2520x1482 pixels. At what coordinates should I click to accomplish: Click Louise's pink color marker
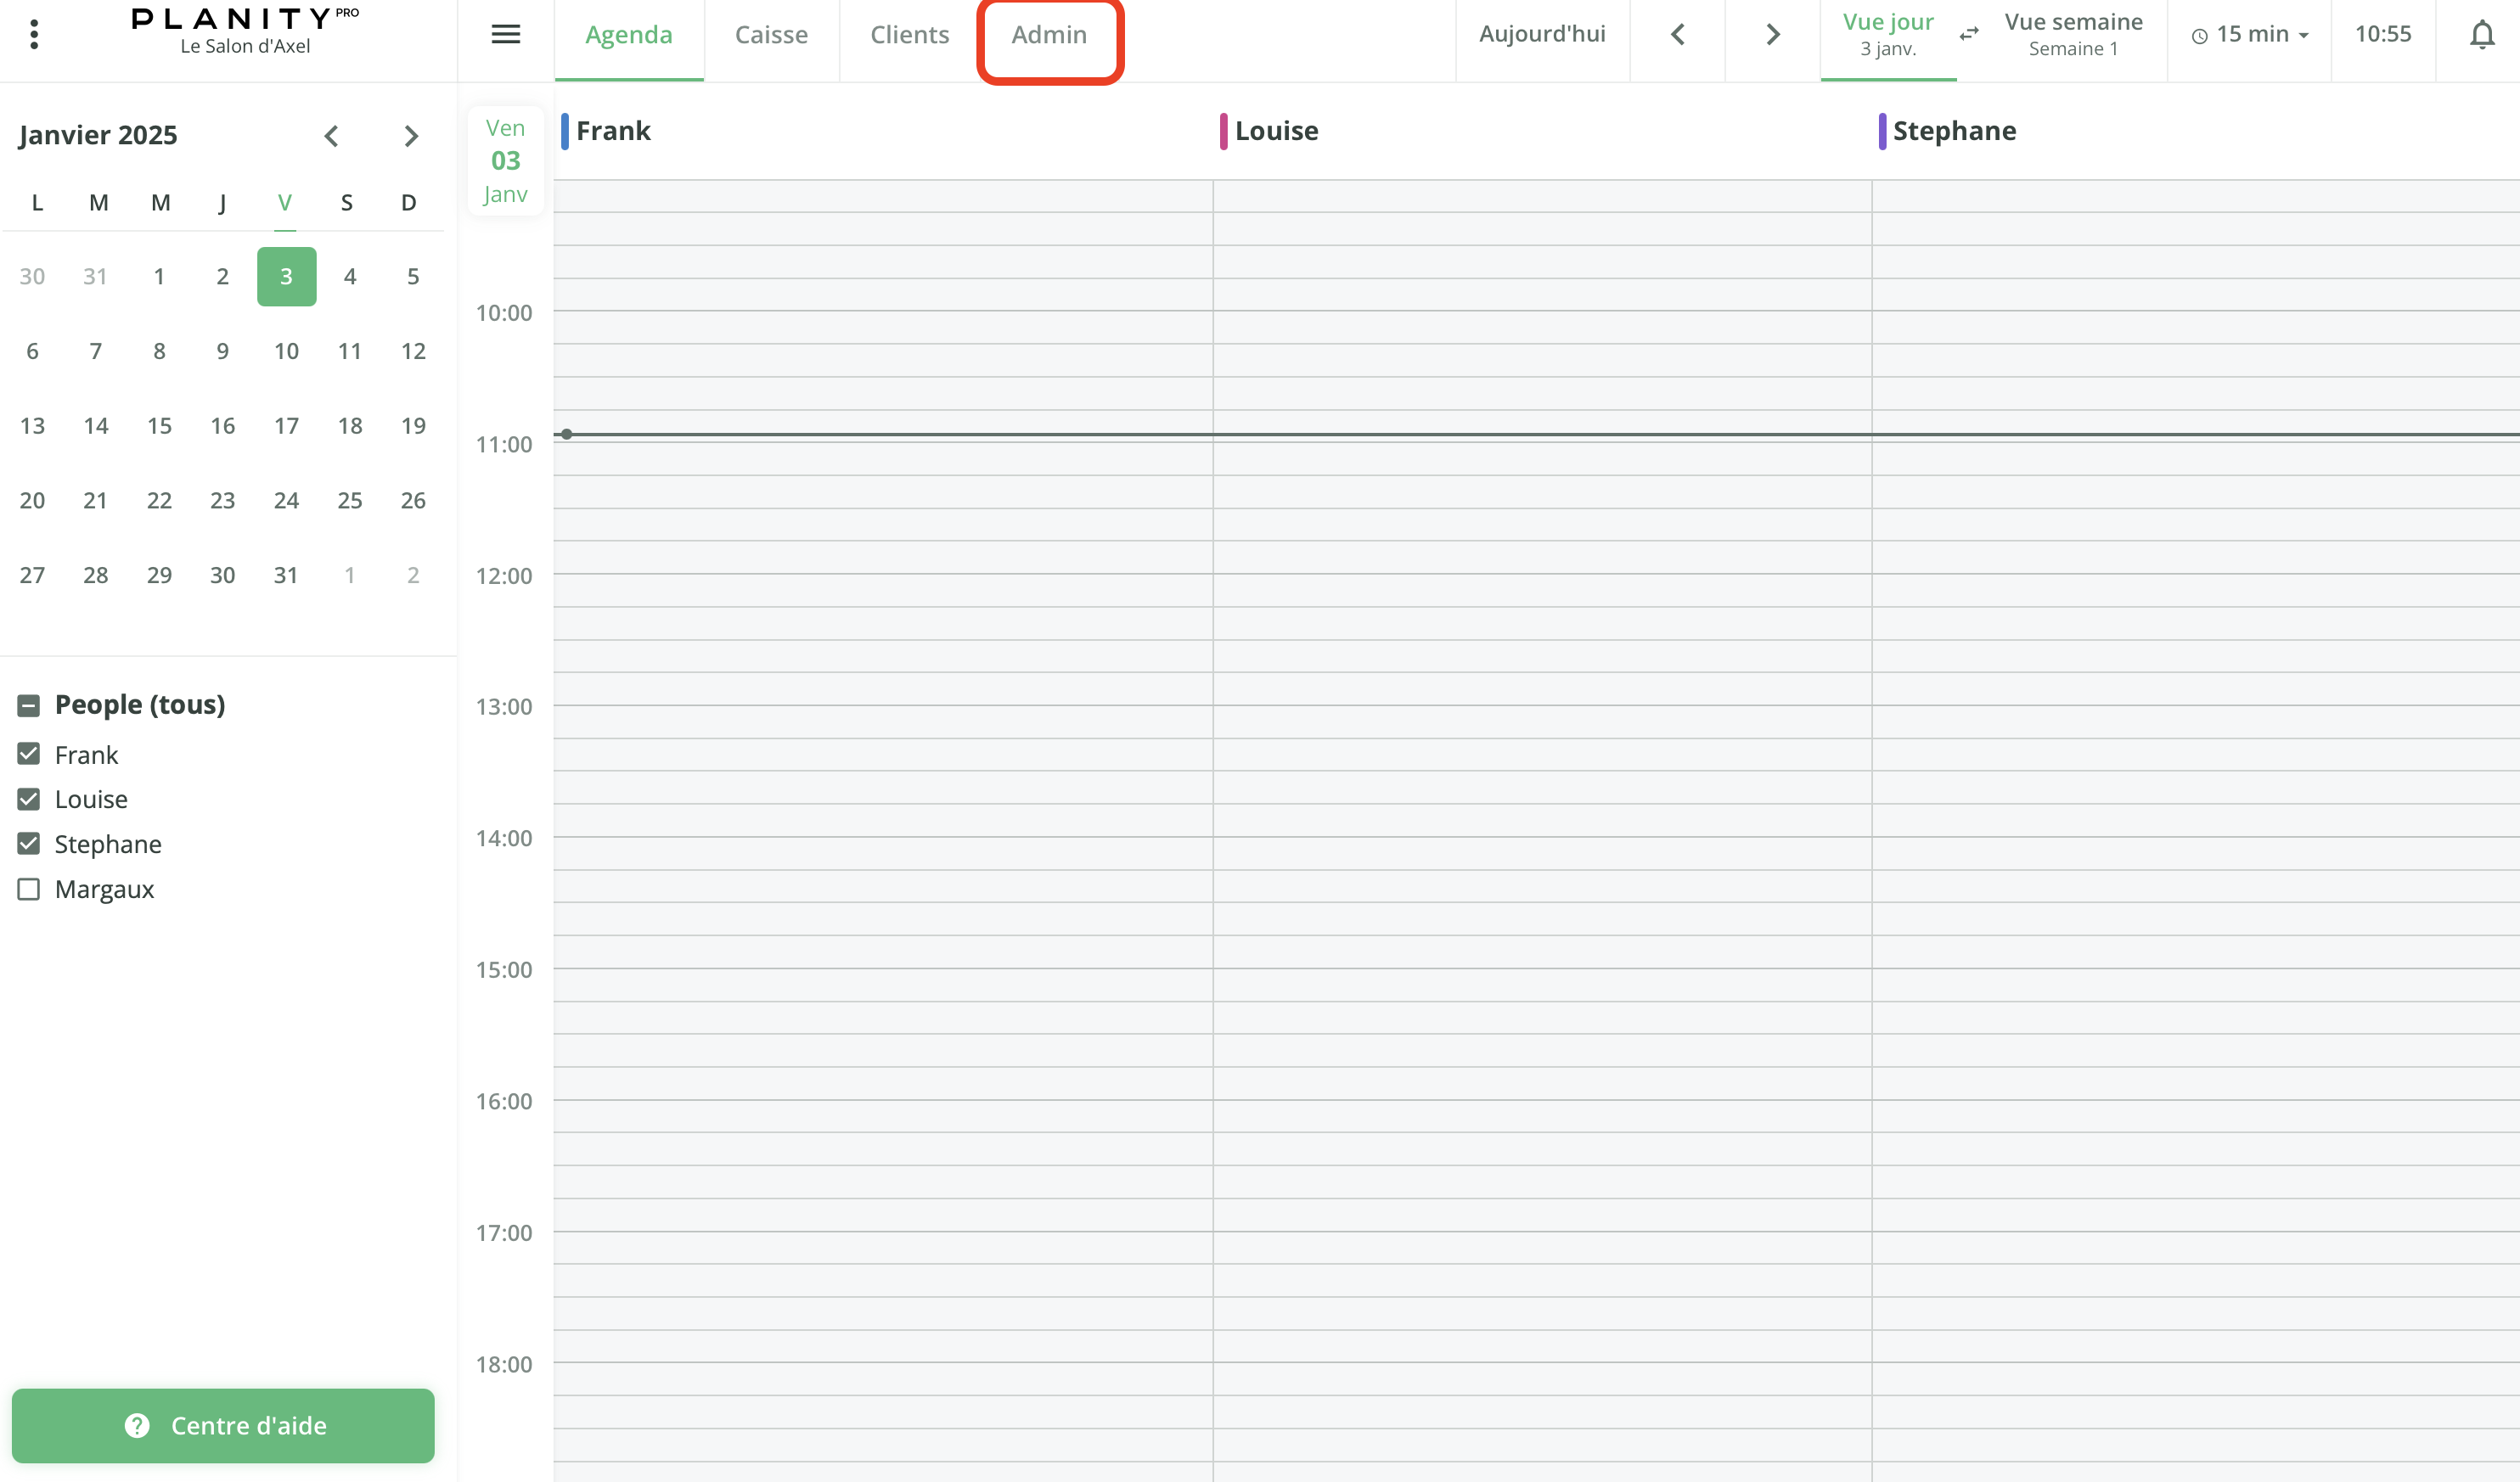point(1223,131)
